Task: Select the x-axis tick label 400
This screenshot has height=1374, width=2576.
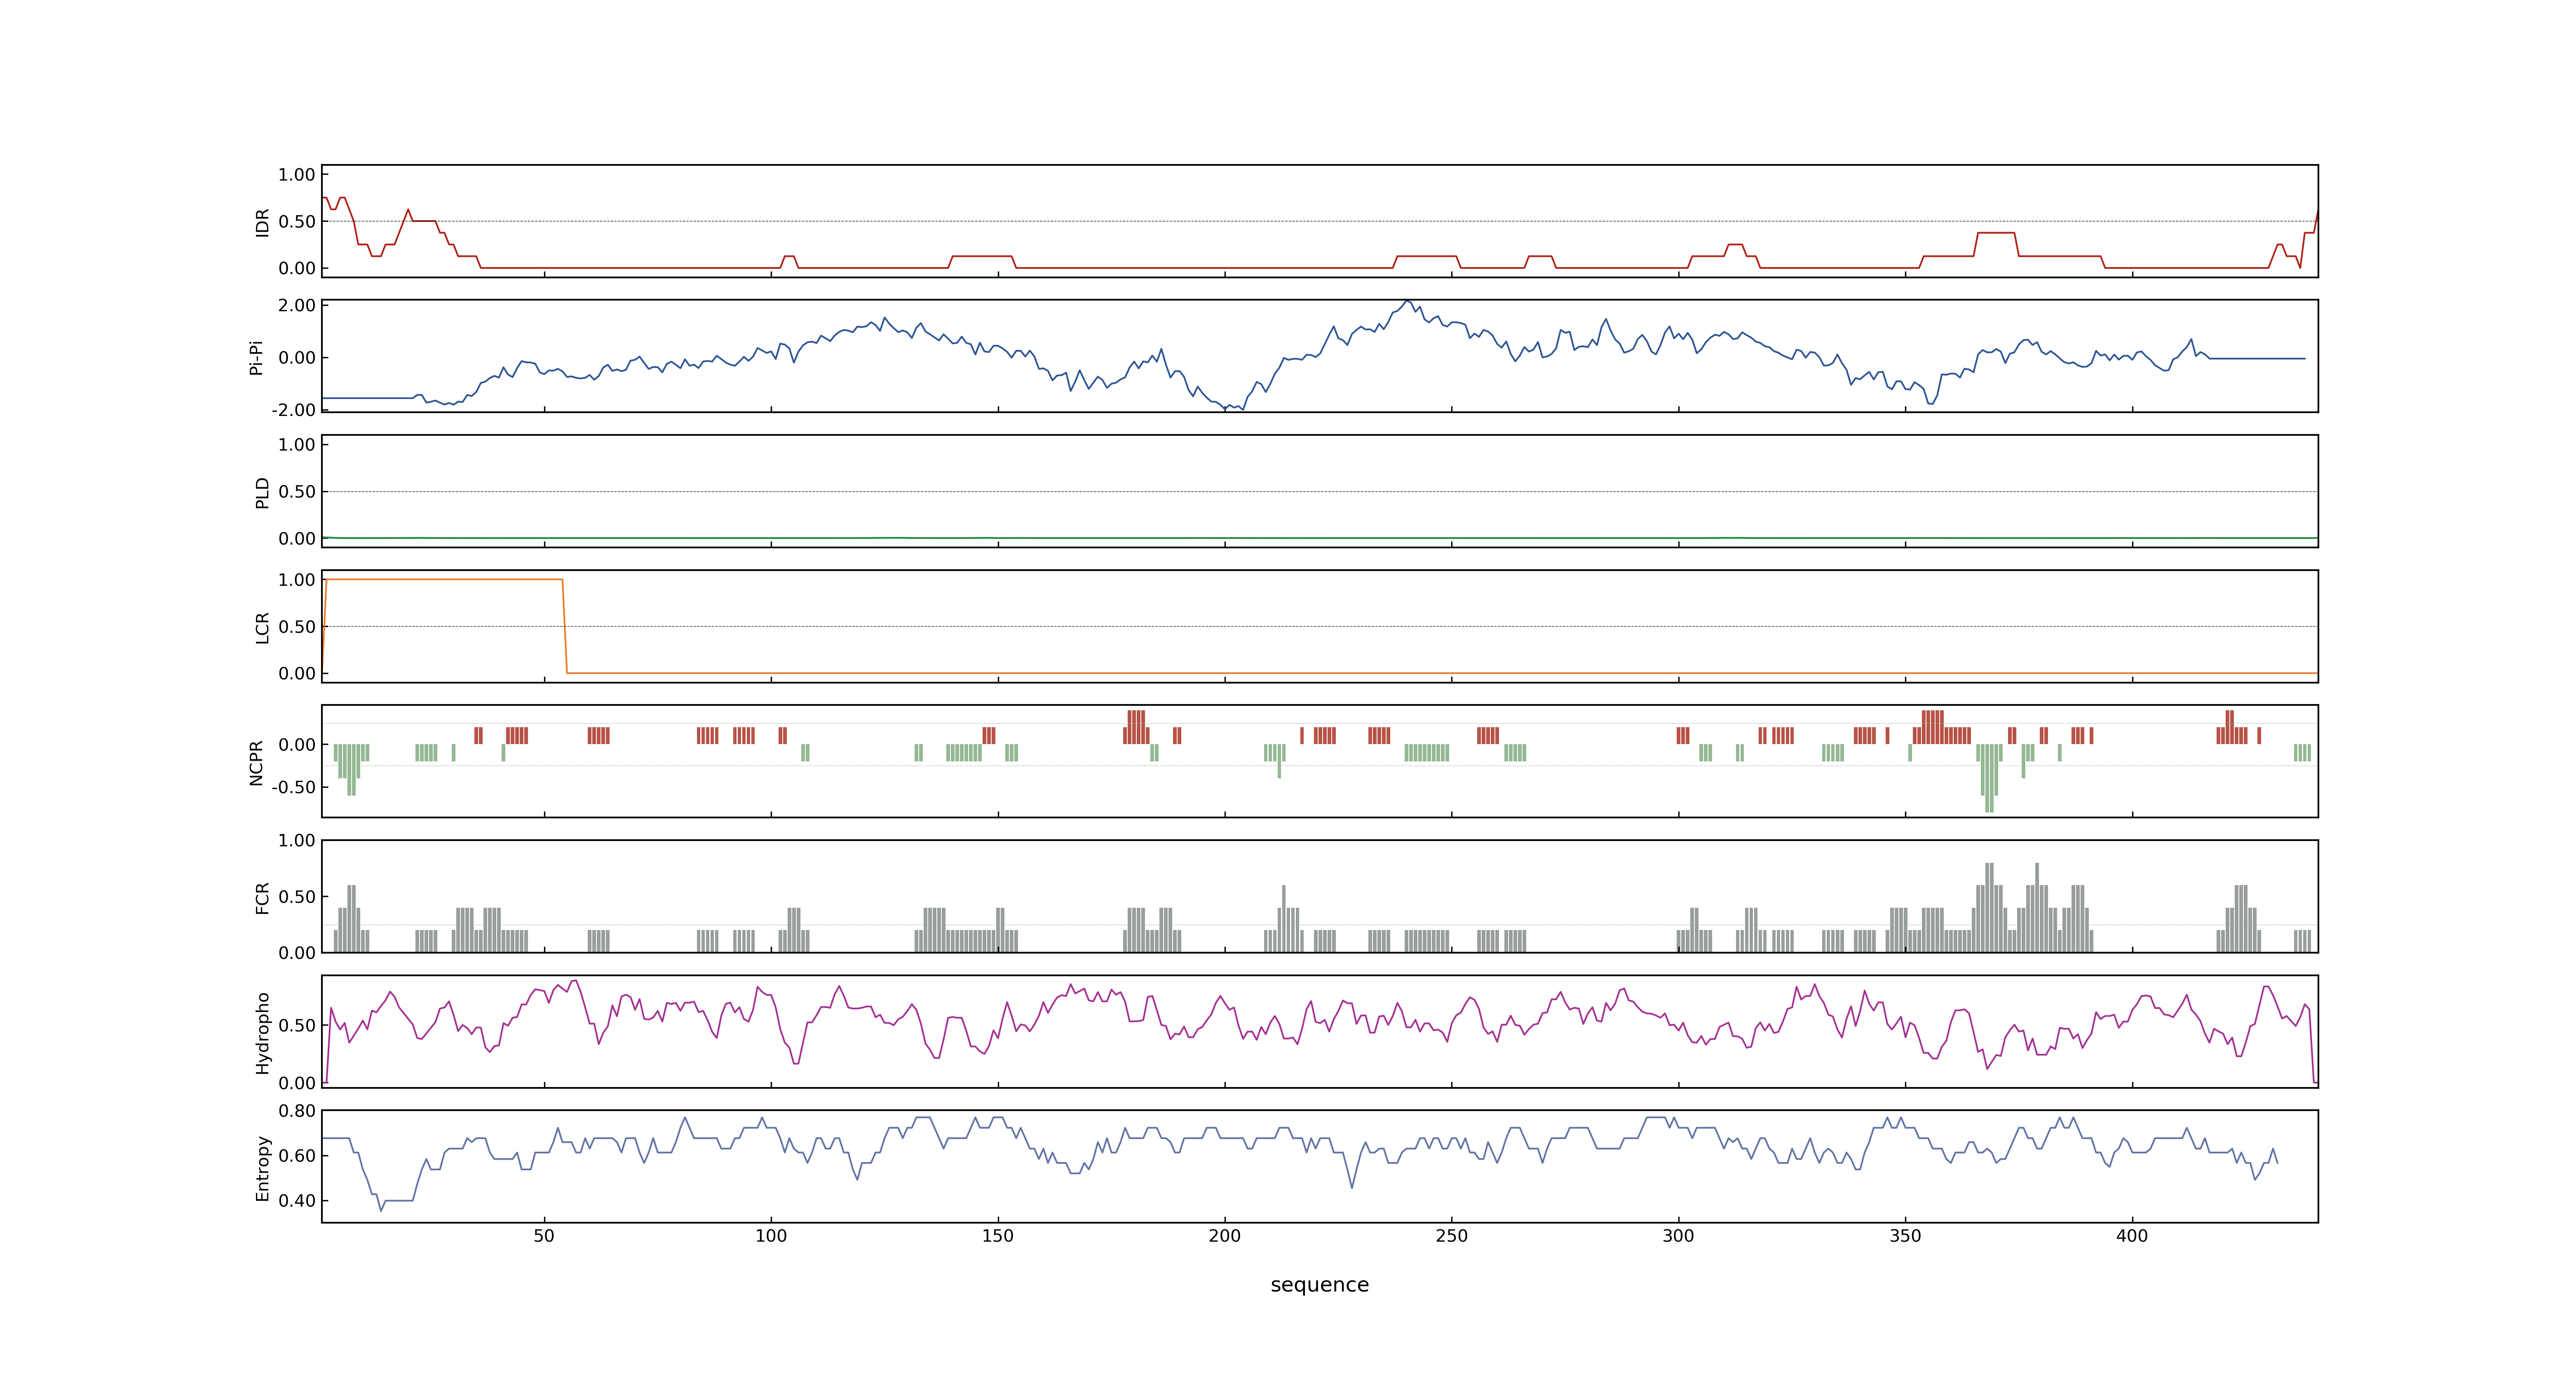Action: (2132, 1236)
